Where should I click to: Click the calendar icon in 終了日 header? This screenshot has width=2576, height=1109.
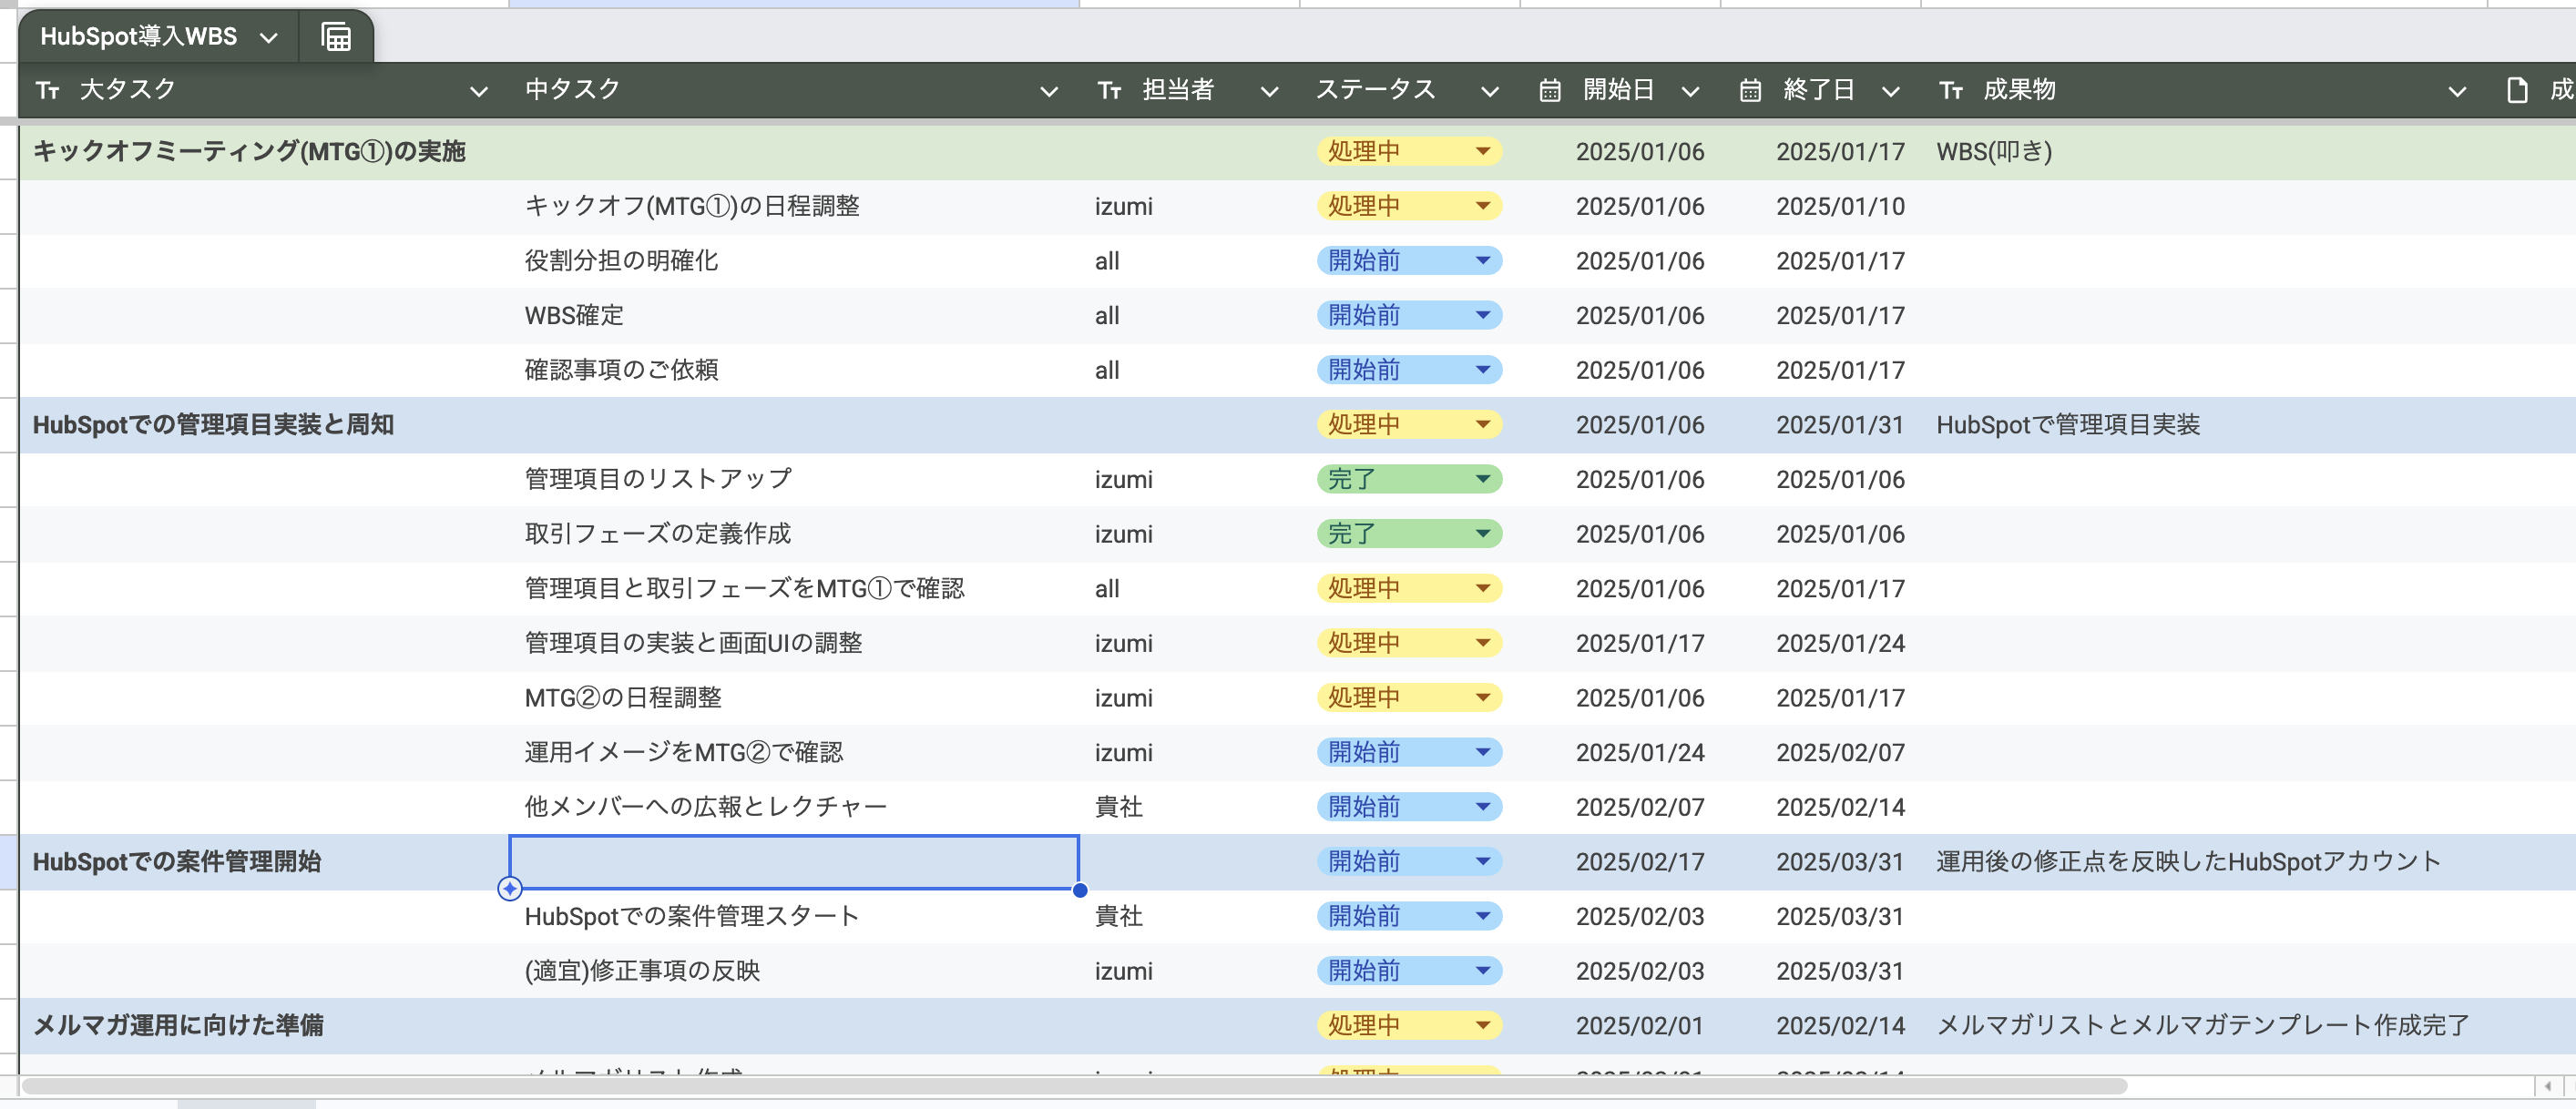pos(1750,91)
